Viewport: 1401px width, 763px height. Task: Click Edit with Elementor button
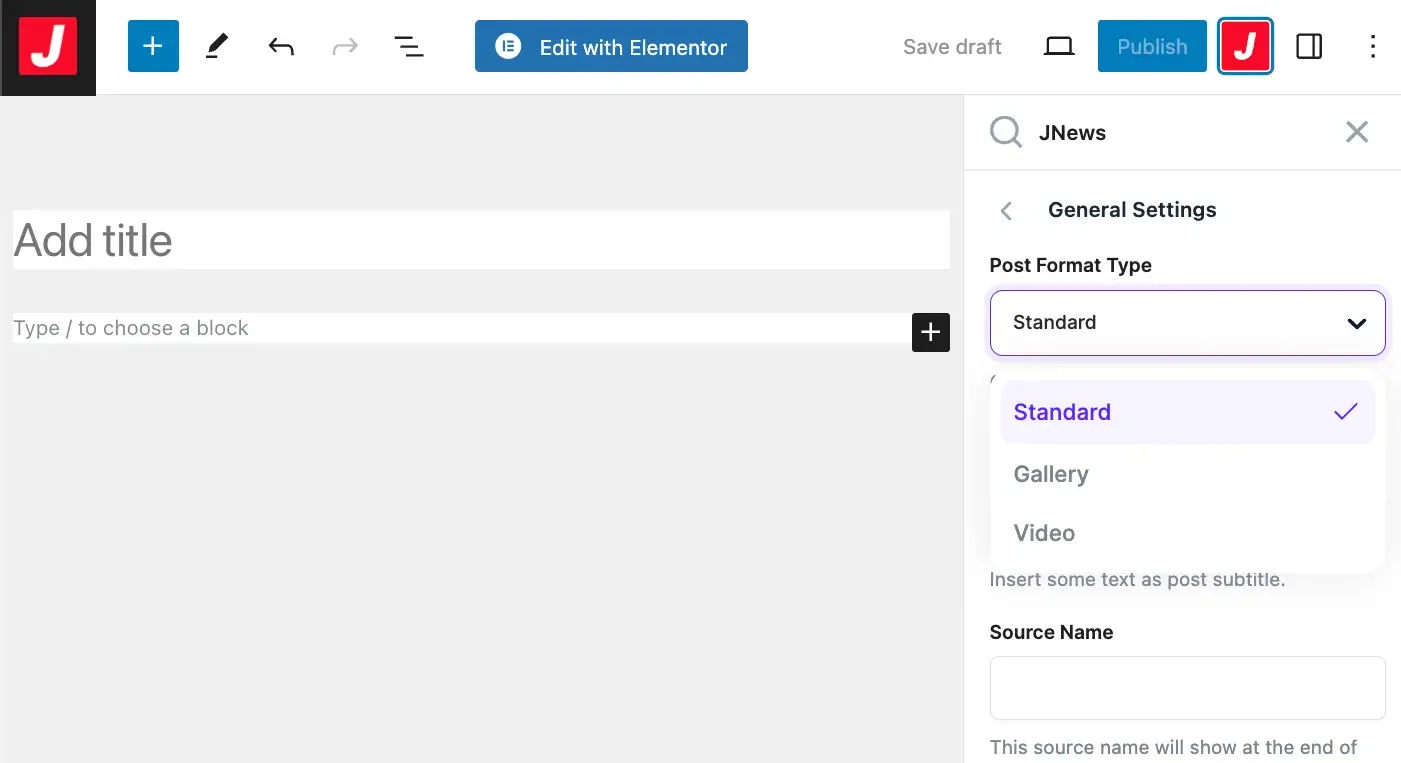pos(611,47)
